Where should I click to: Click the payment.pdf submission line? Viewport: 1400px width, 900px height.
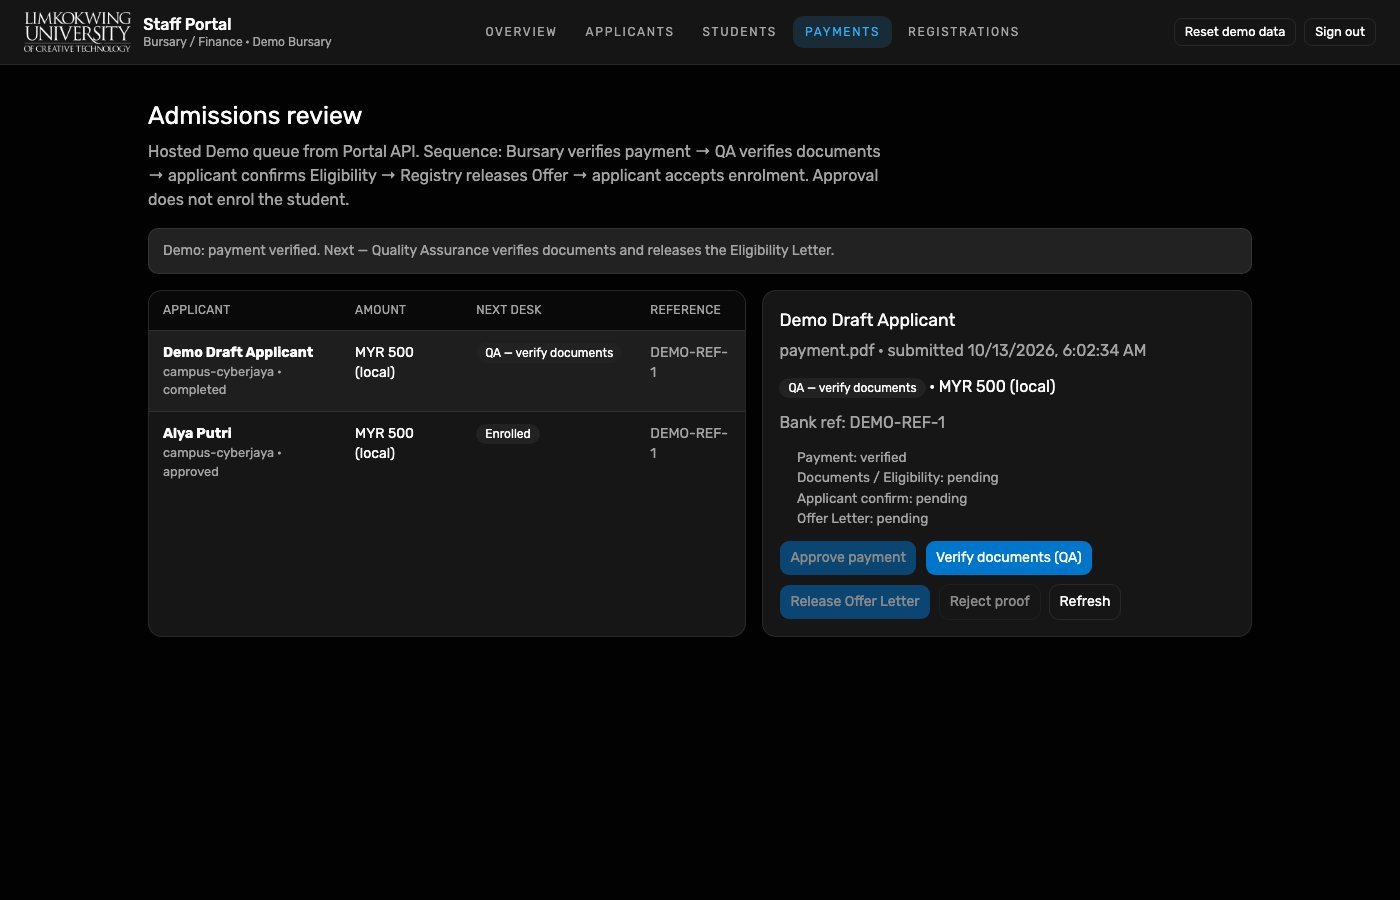963,351
